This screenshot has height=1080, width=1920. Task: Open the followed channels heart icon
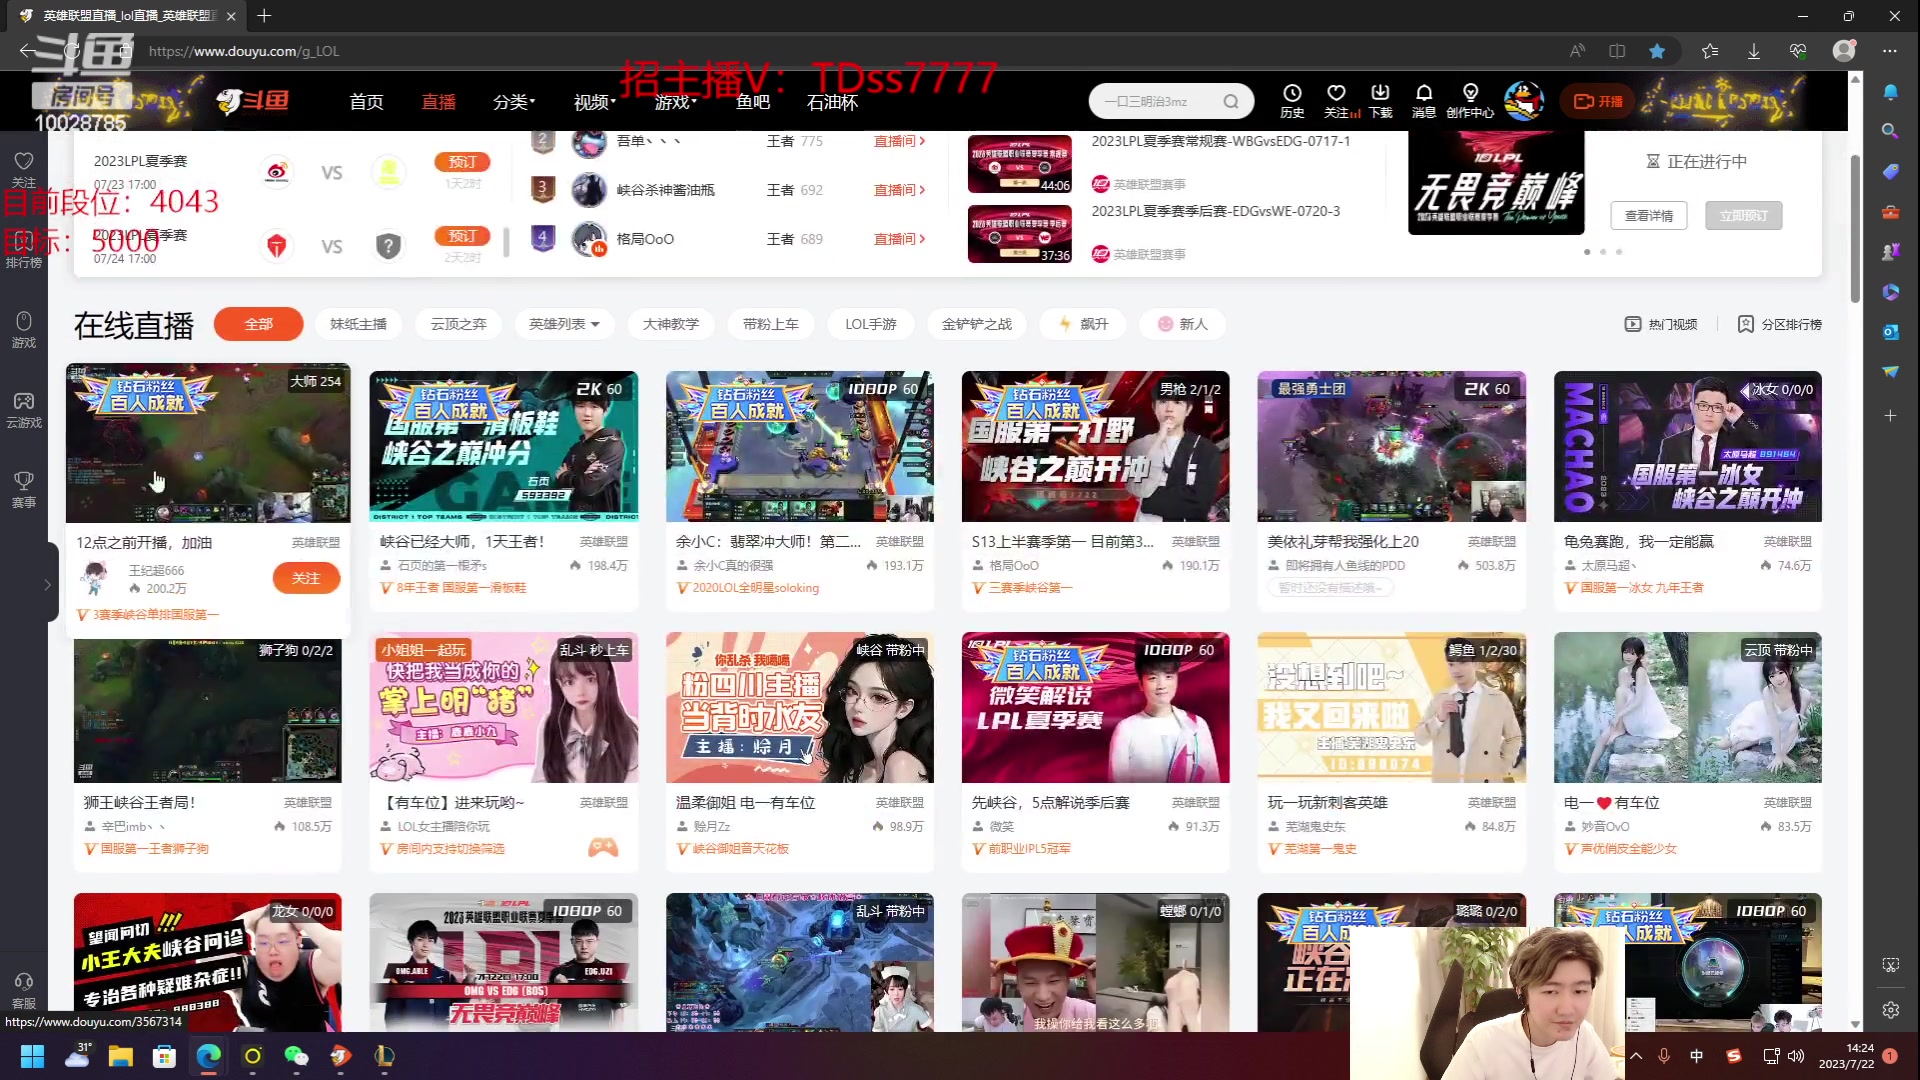click(x=1336, y=94)
